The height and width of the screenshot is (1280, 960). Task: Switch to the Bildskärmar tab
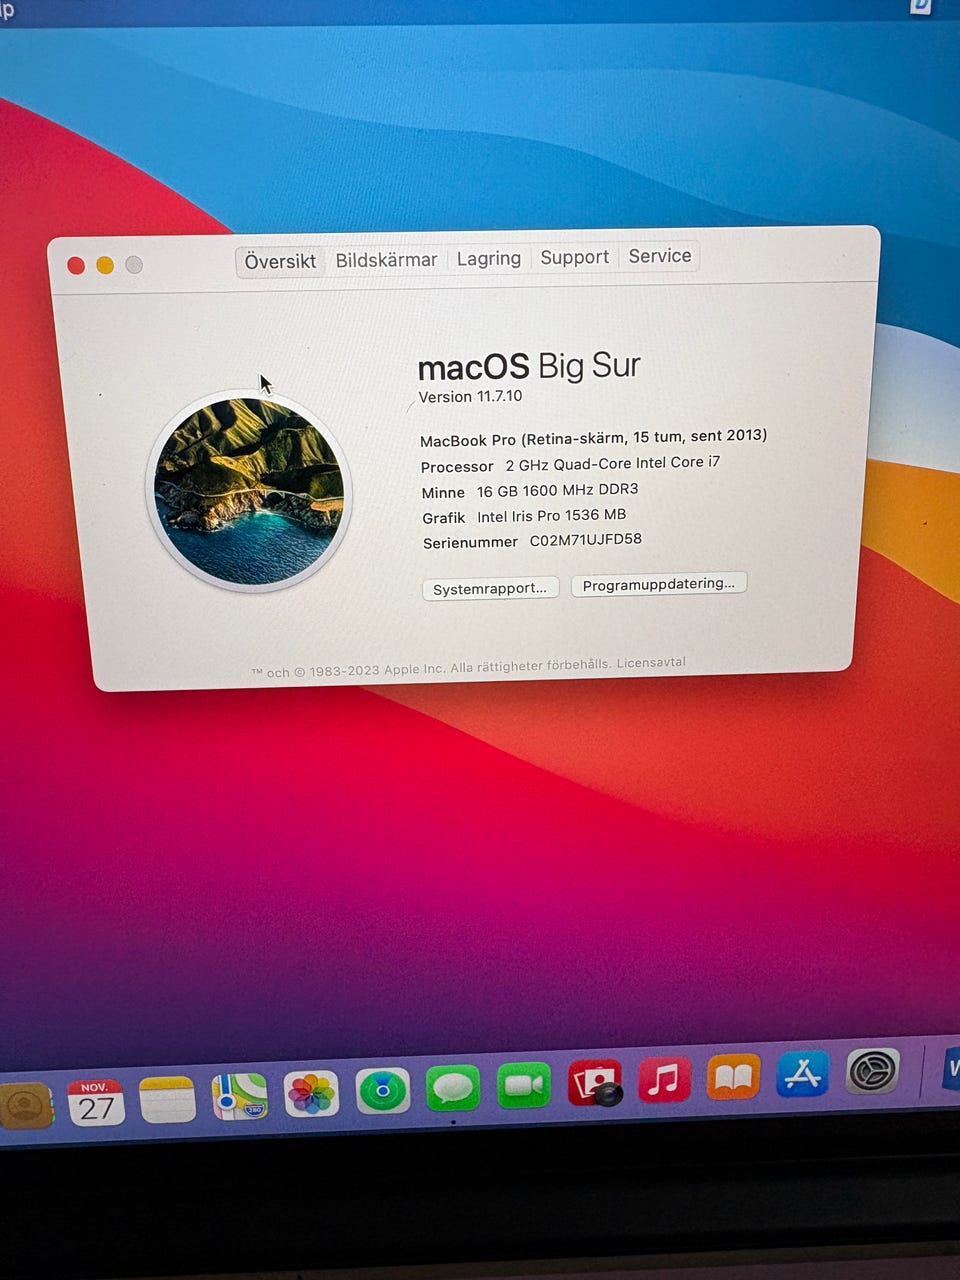386,260
